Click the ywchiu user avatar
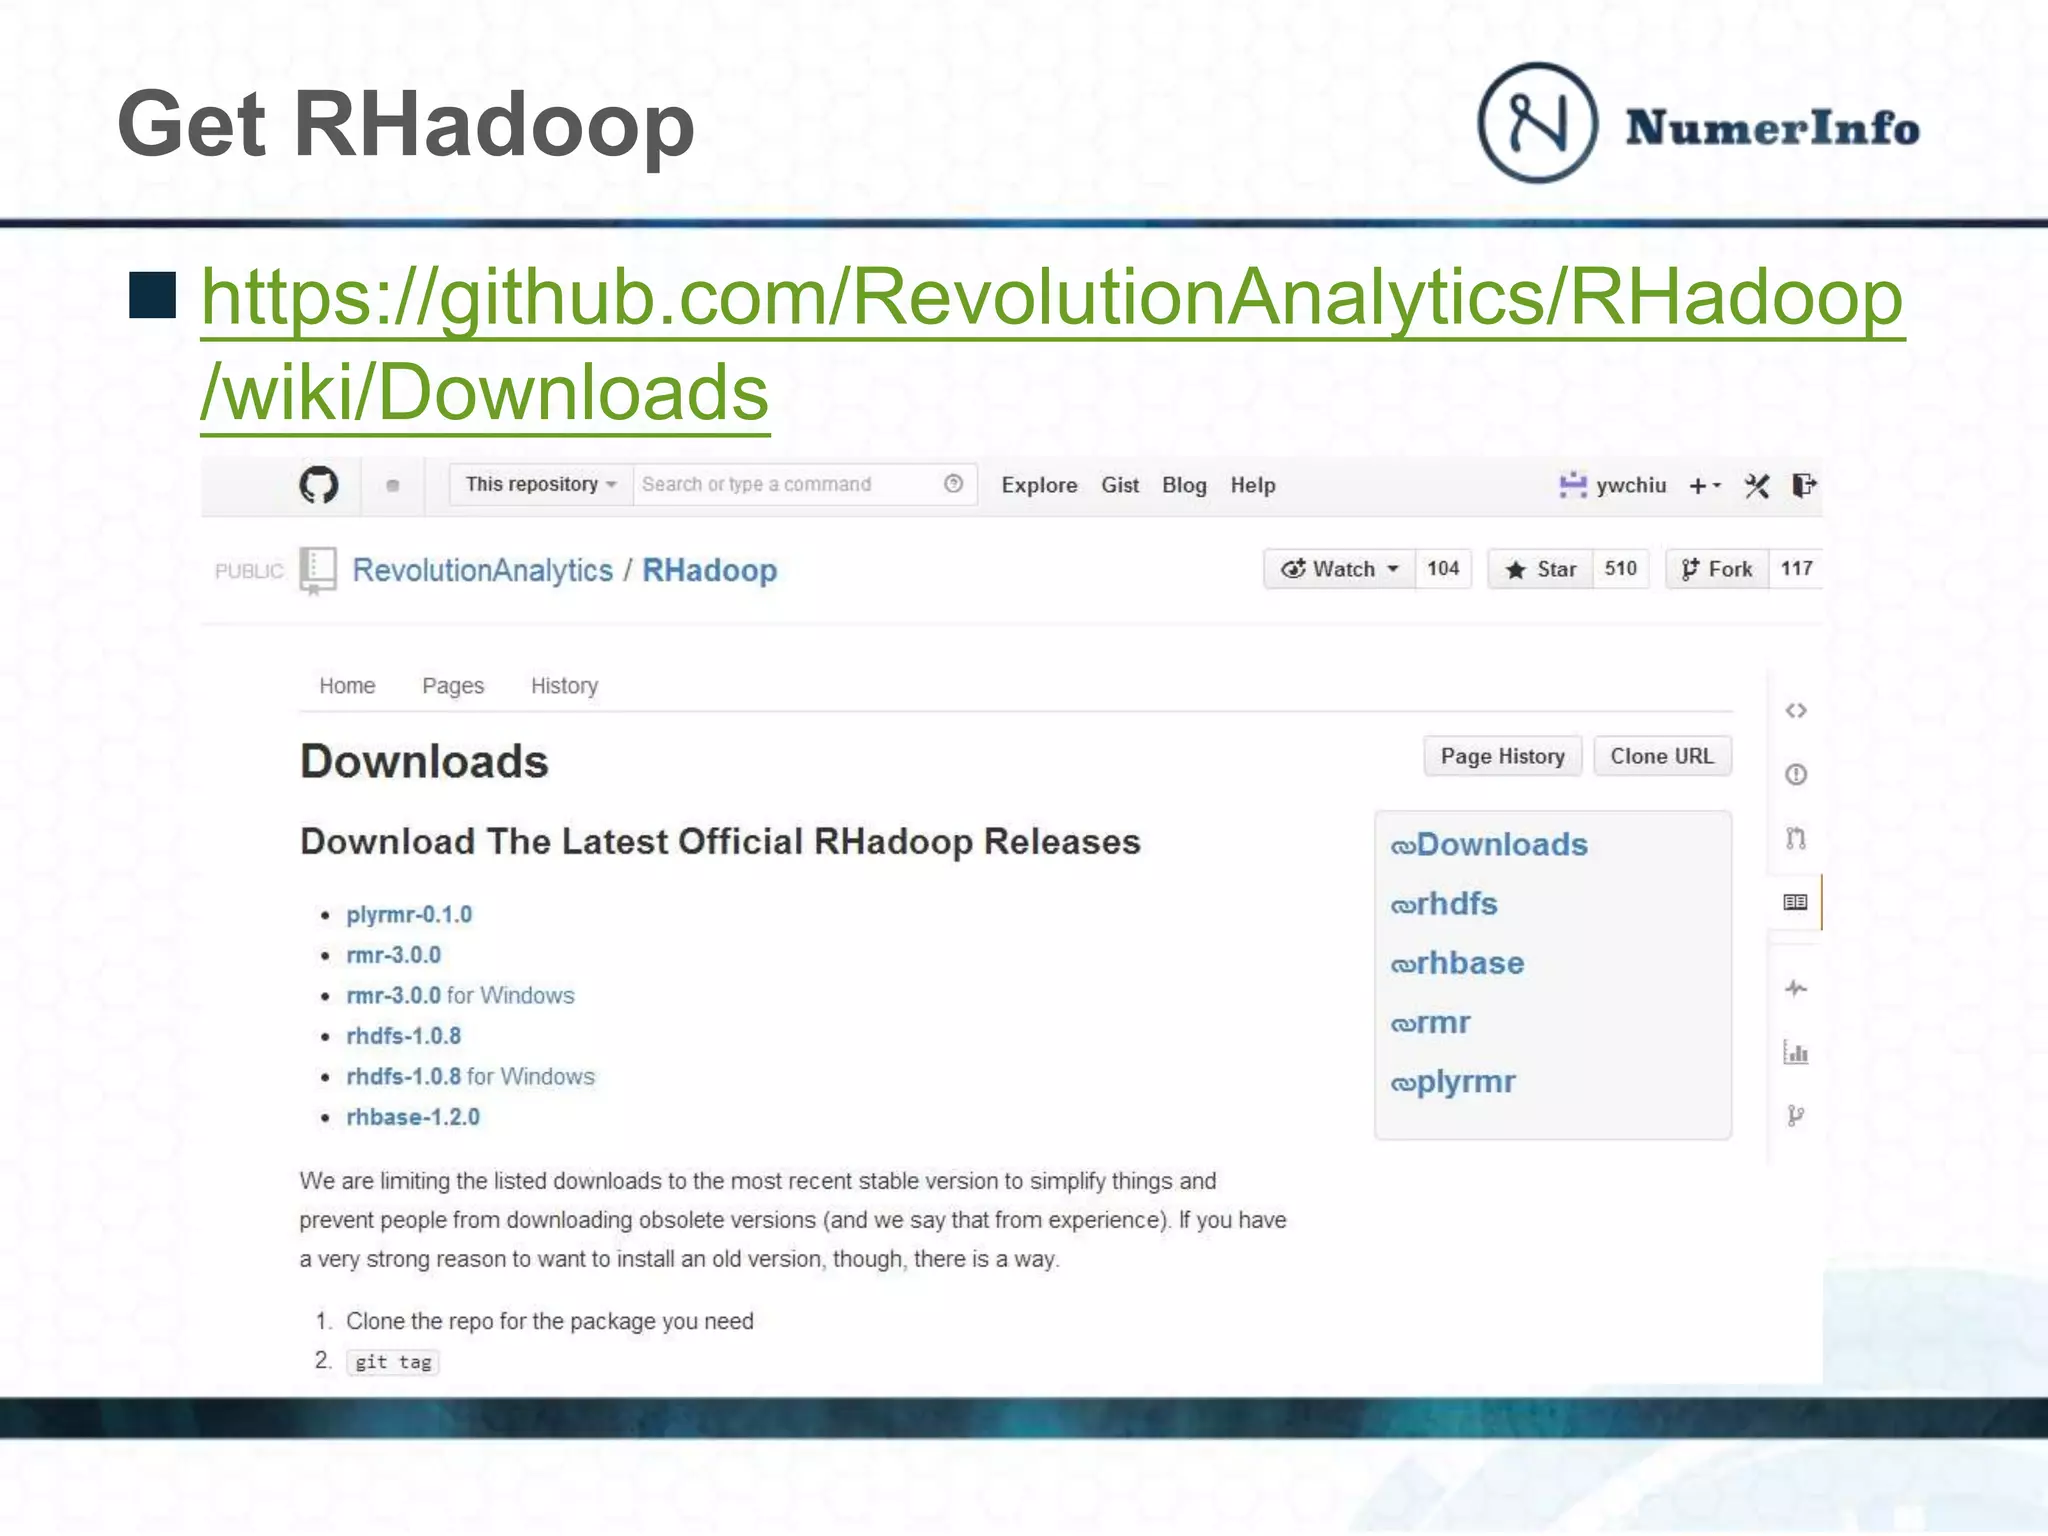 (1573, 486)
